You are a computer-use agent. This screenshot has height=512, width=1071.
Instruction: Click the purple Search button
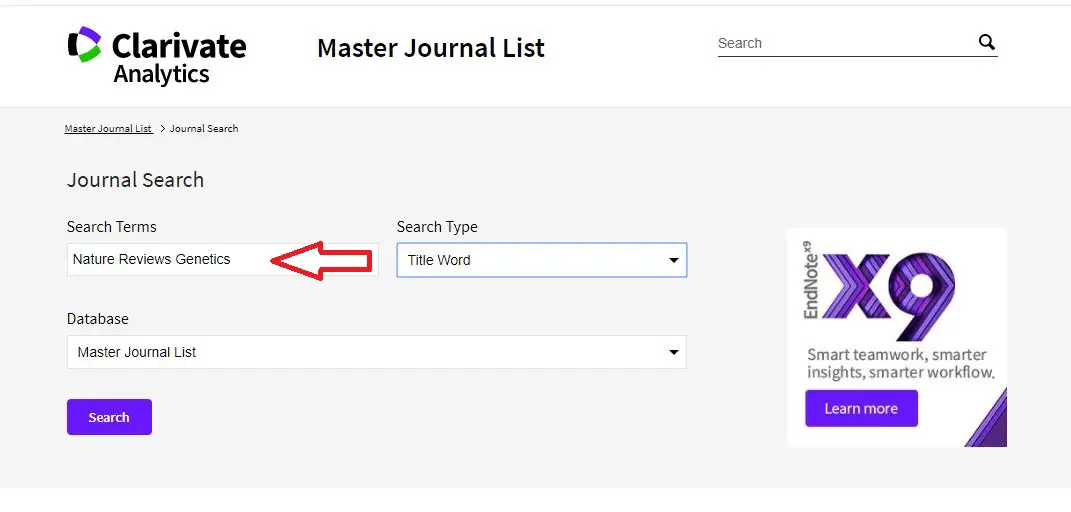(109, 417)
